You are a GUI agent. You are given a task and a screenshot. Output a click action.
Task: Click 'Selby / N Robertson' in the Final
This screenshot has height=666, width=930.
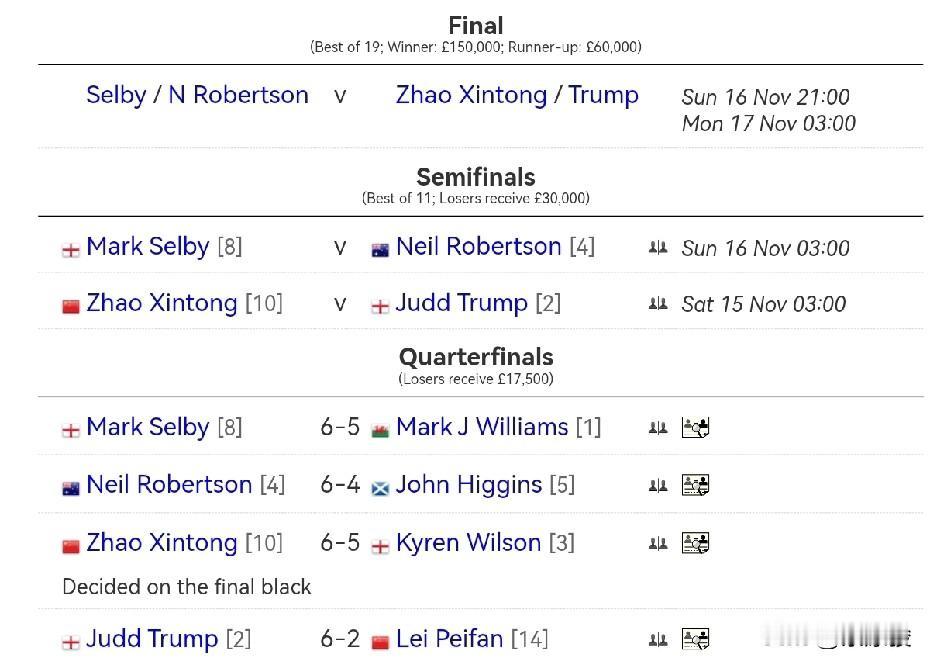click(197, 95)
